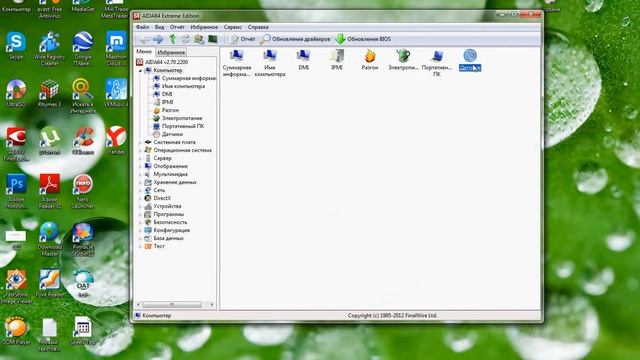Image resolution: width=640 pixels, height=360 pixels.
Task: Open the Суммарная информация icon in the right pane
Action: [237, 63]
